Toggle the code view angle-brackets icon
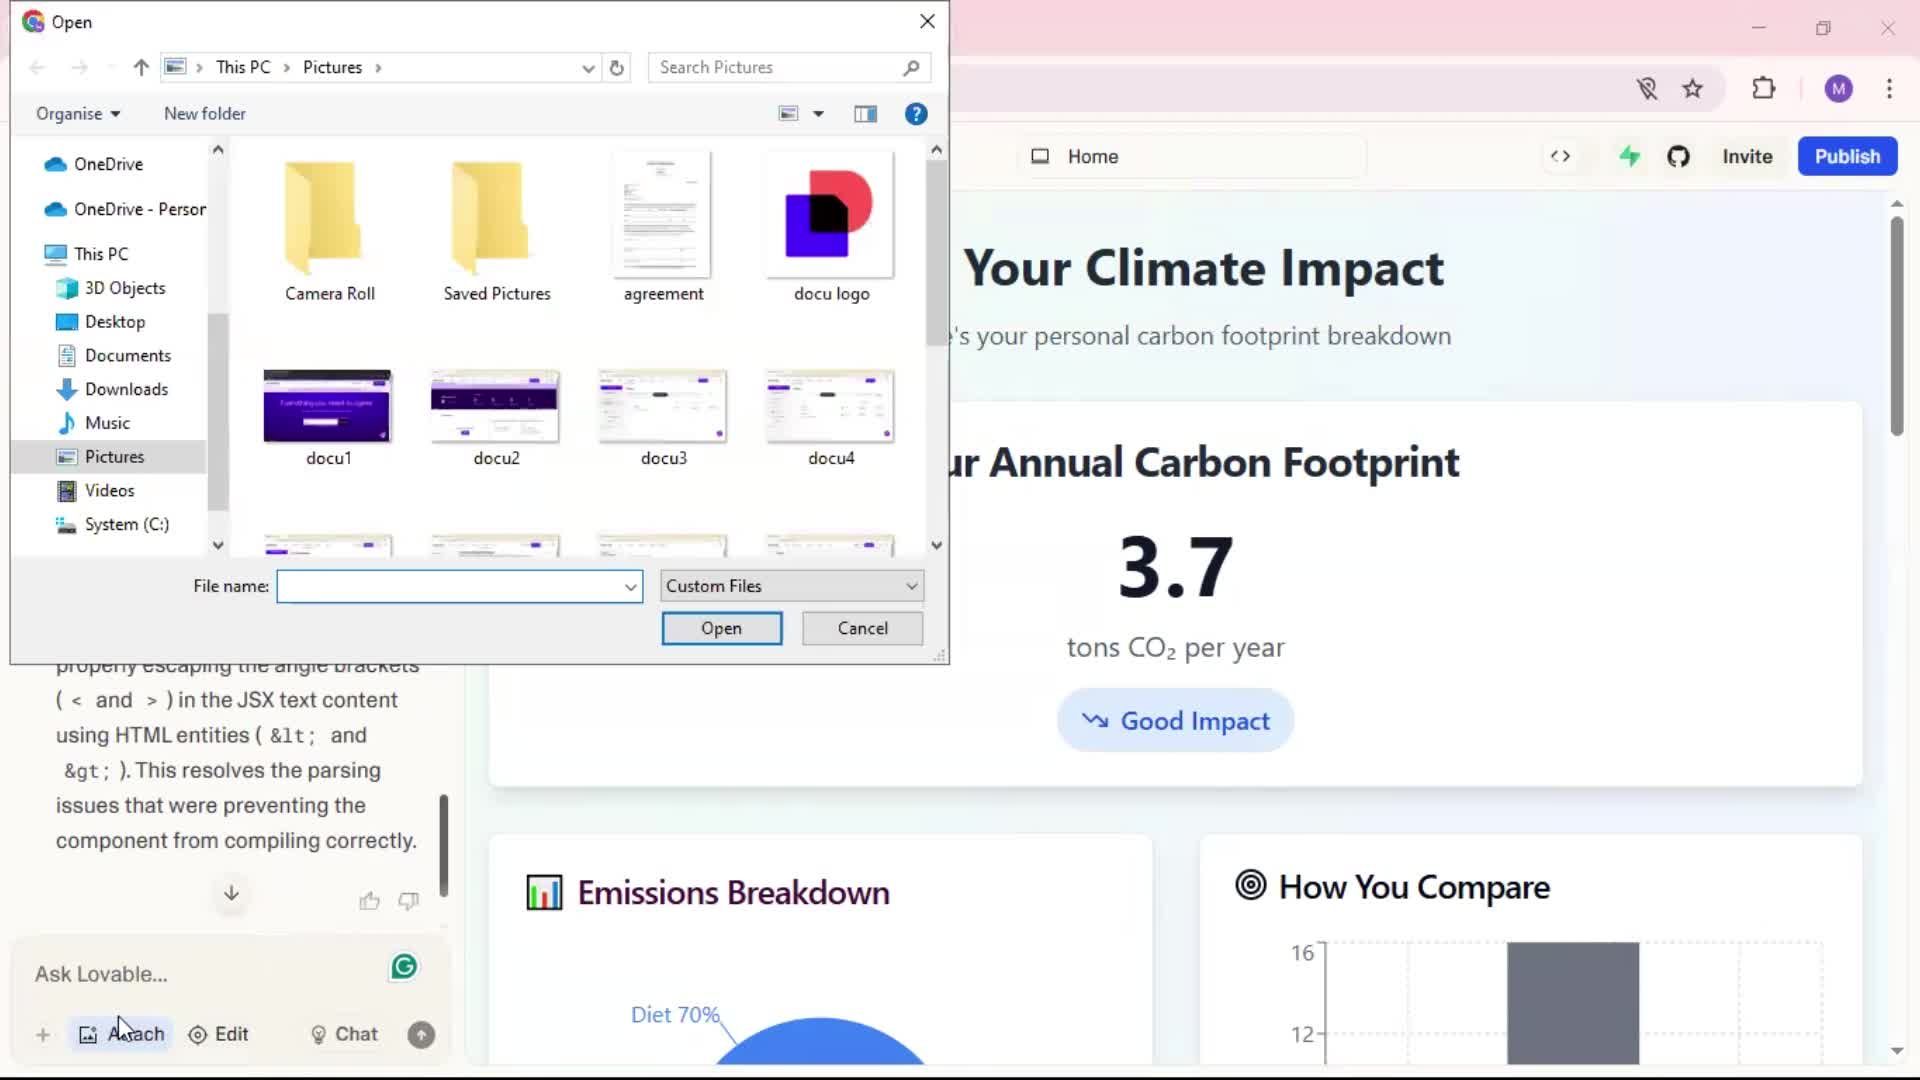 point(1560,156)
